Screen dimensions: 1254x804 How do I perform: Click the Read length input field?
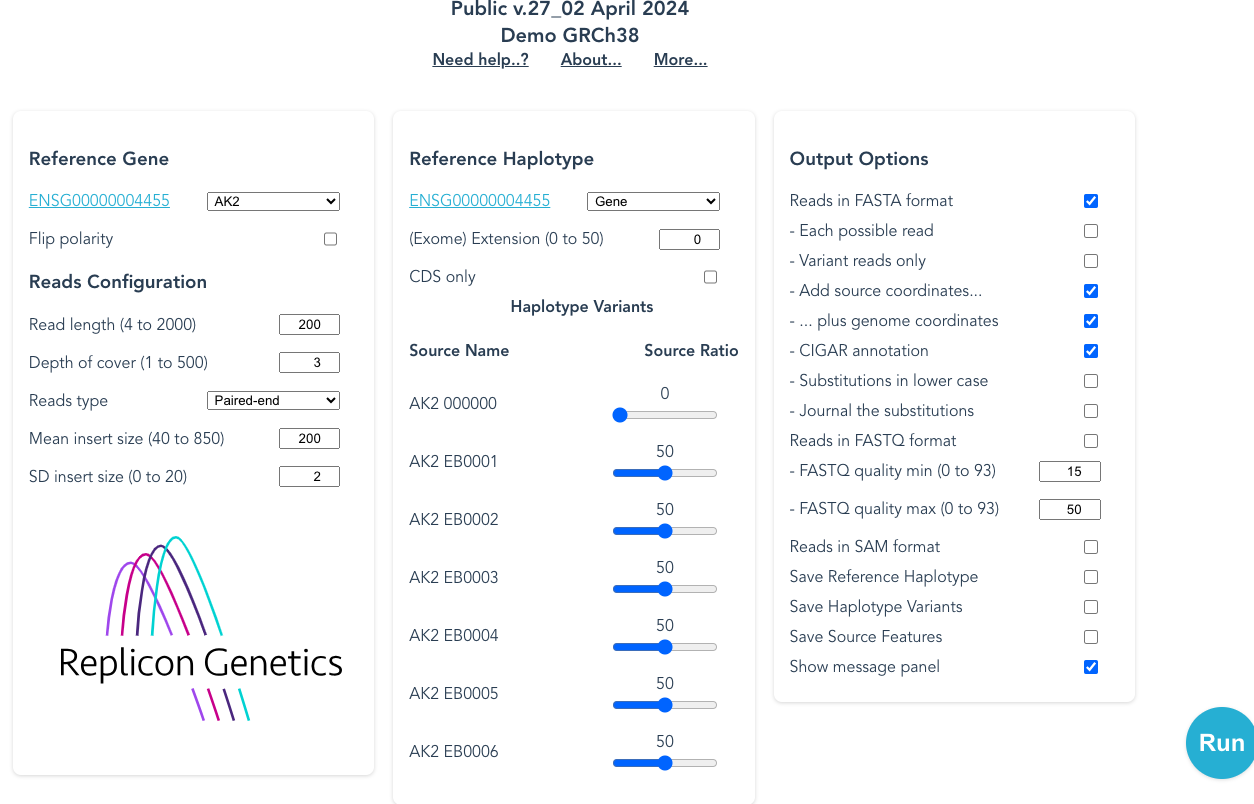tap(309, 324)
